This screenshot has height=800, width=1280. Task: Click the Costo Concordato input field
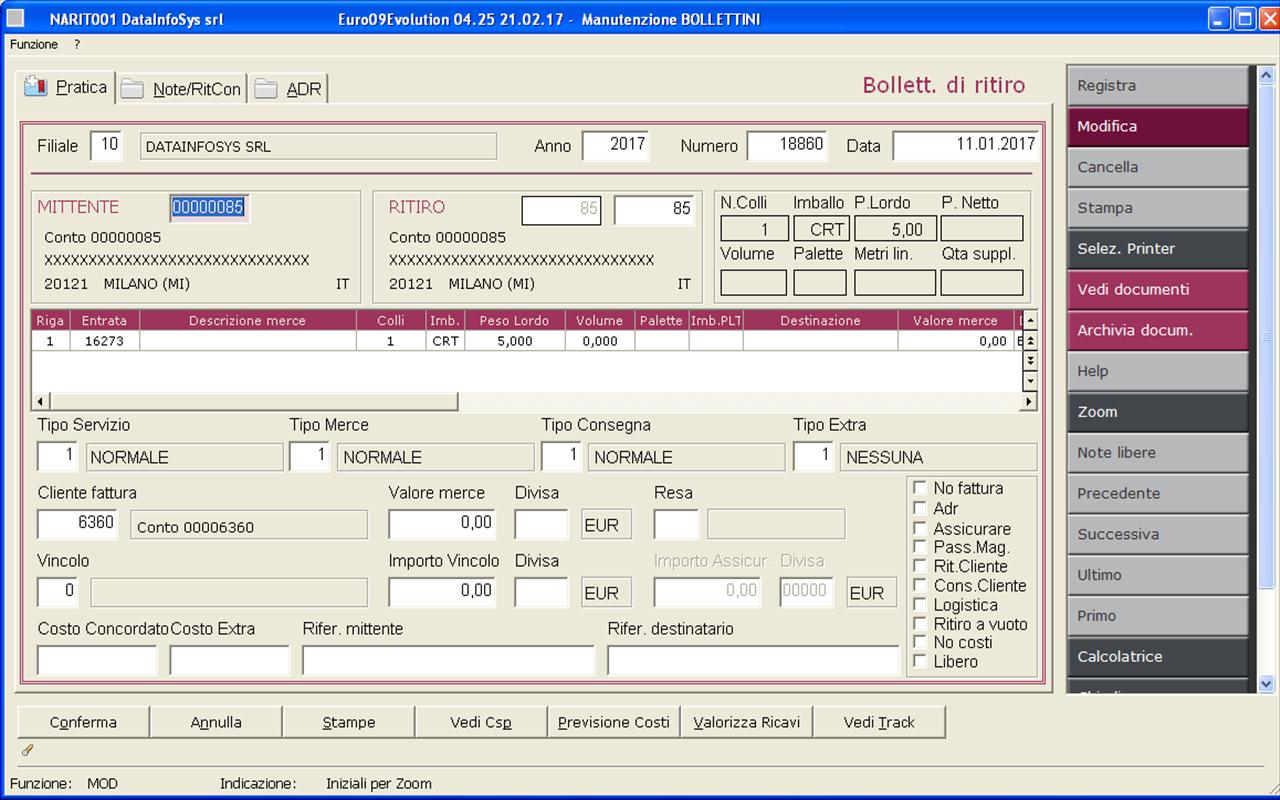click(x=97, y=661)
